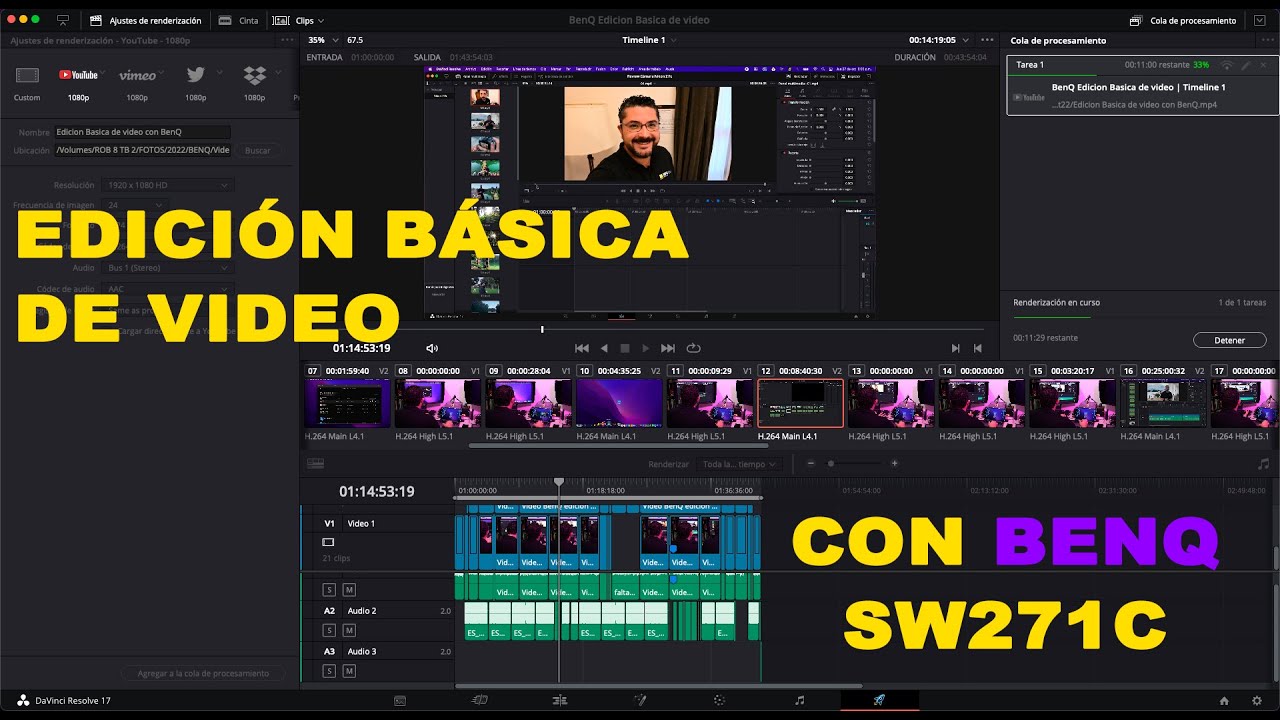The width and height of the screenshot is (1280, 720).
Task: Open the Color page icon
Action: (719, 701)
